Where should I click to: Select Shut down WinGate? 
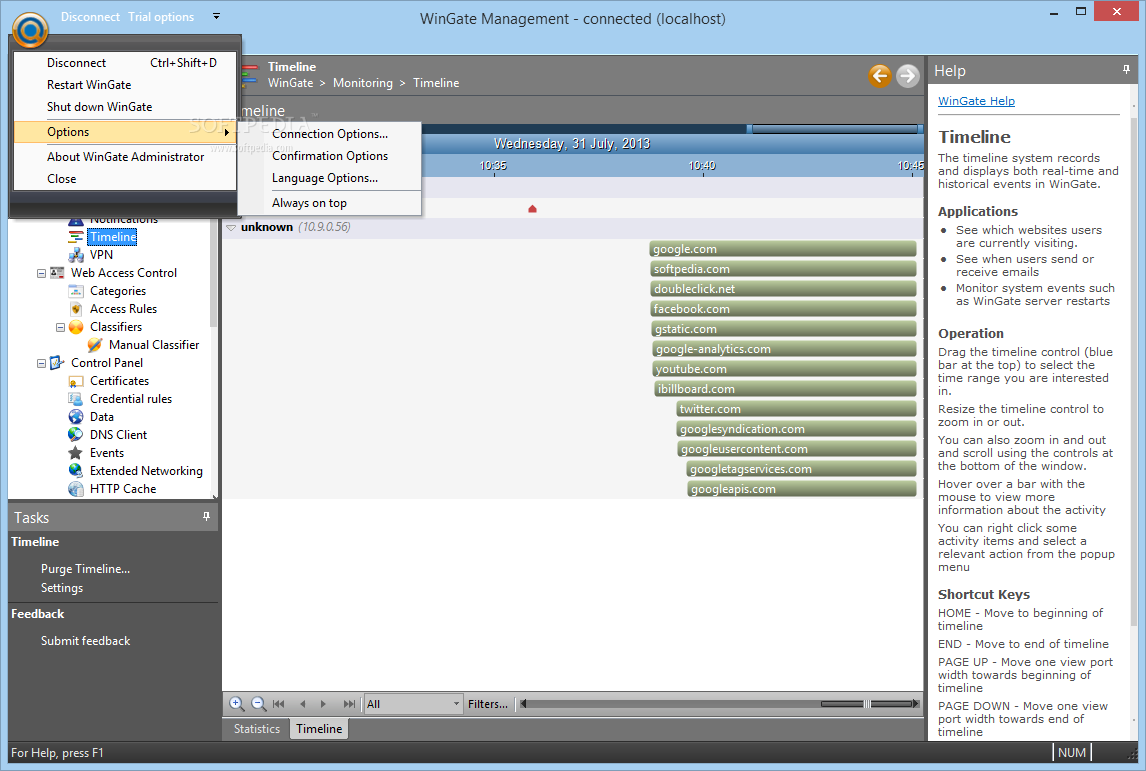click(125, 107)
